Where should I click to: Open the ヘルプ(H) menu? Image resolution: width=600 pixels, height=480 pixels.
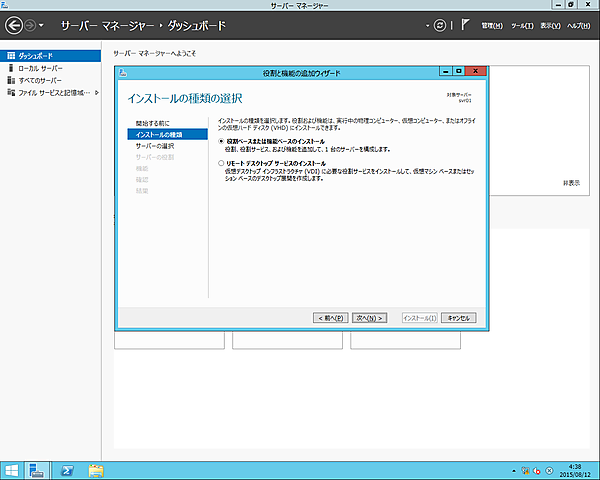(x=579, y=26)
